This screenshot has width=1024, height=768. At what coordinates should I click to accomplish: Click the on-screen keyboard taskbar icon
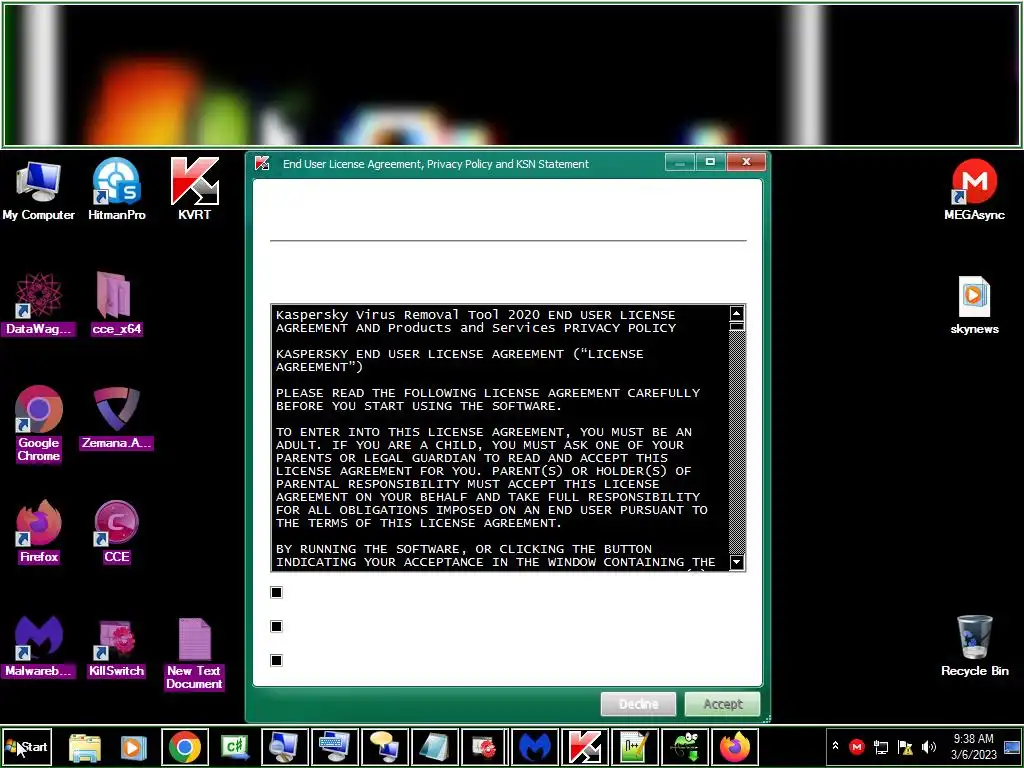[335, 747]
